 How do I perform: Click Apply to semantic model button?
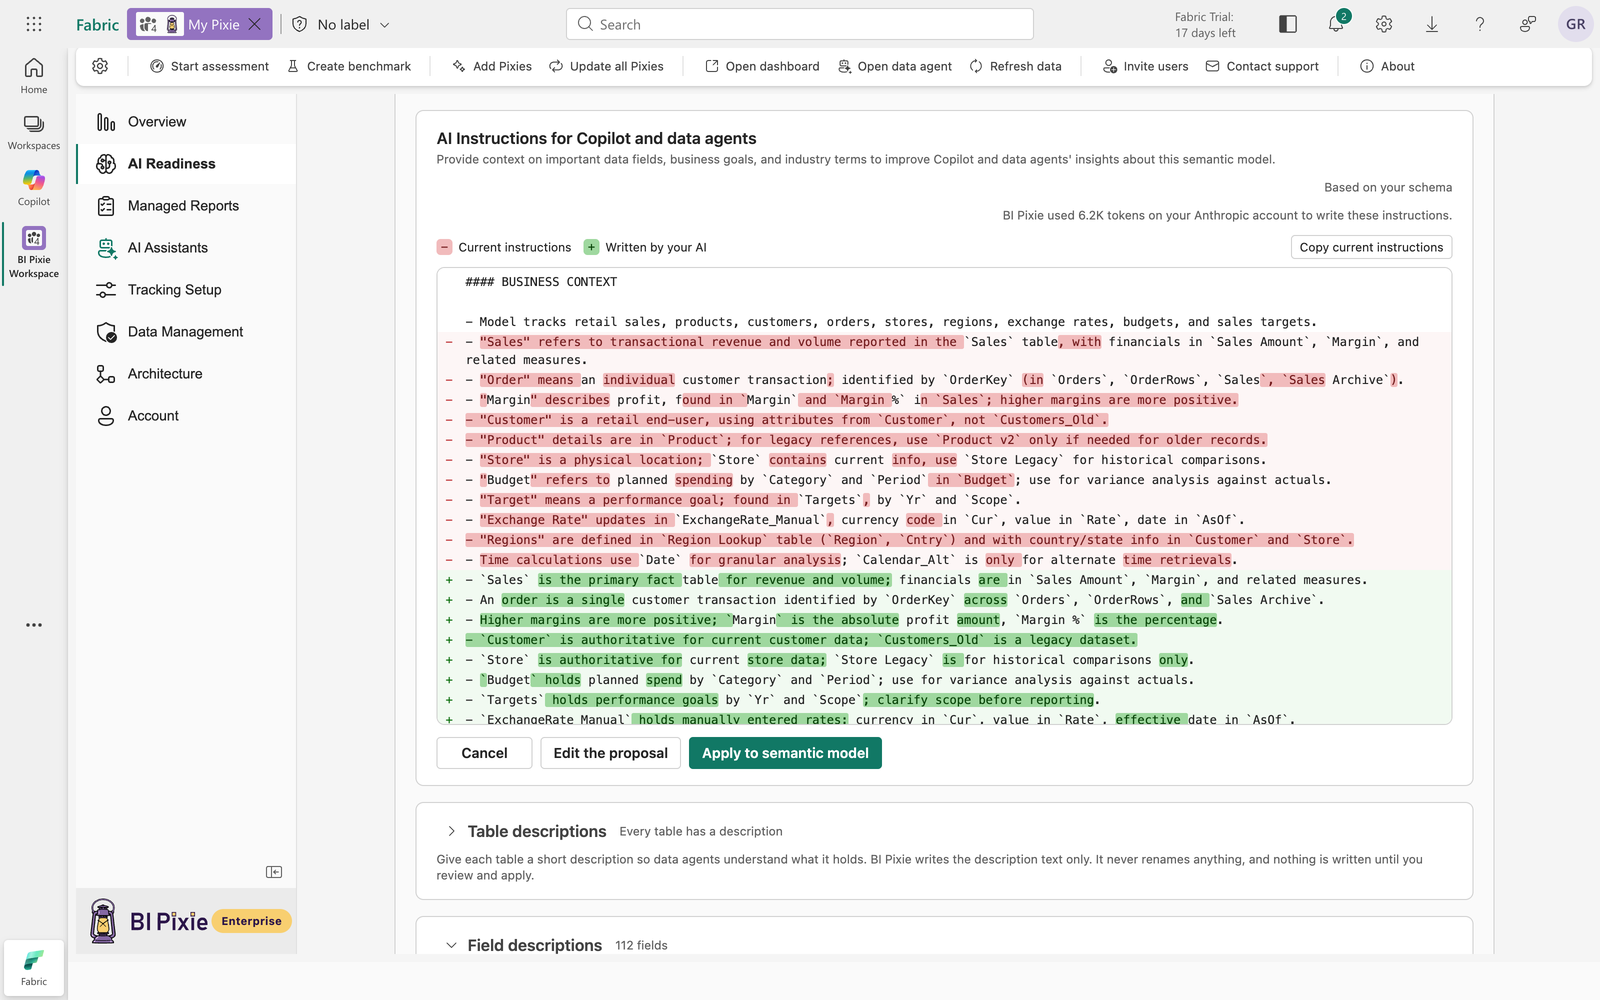pos(785,753)
